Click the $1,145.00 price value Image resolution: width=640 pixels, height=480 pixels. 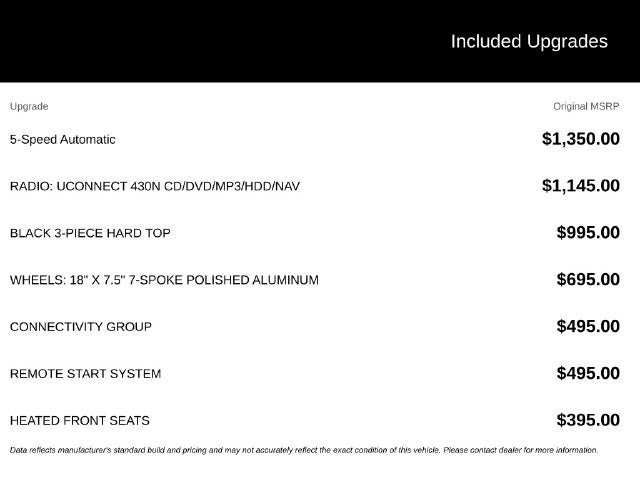click(581, 186)
